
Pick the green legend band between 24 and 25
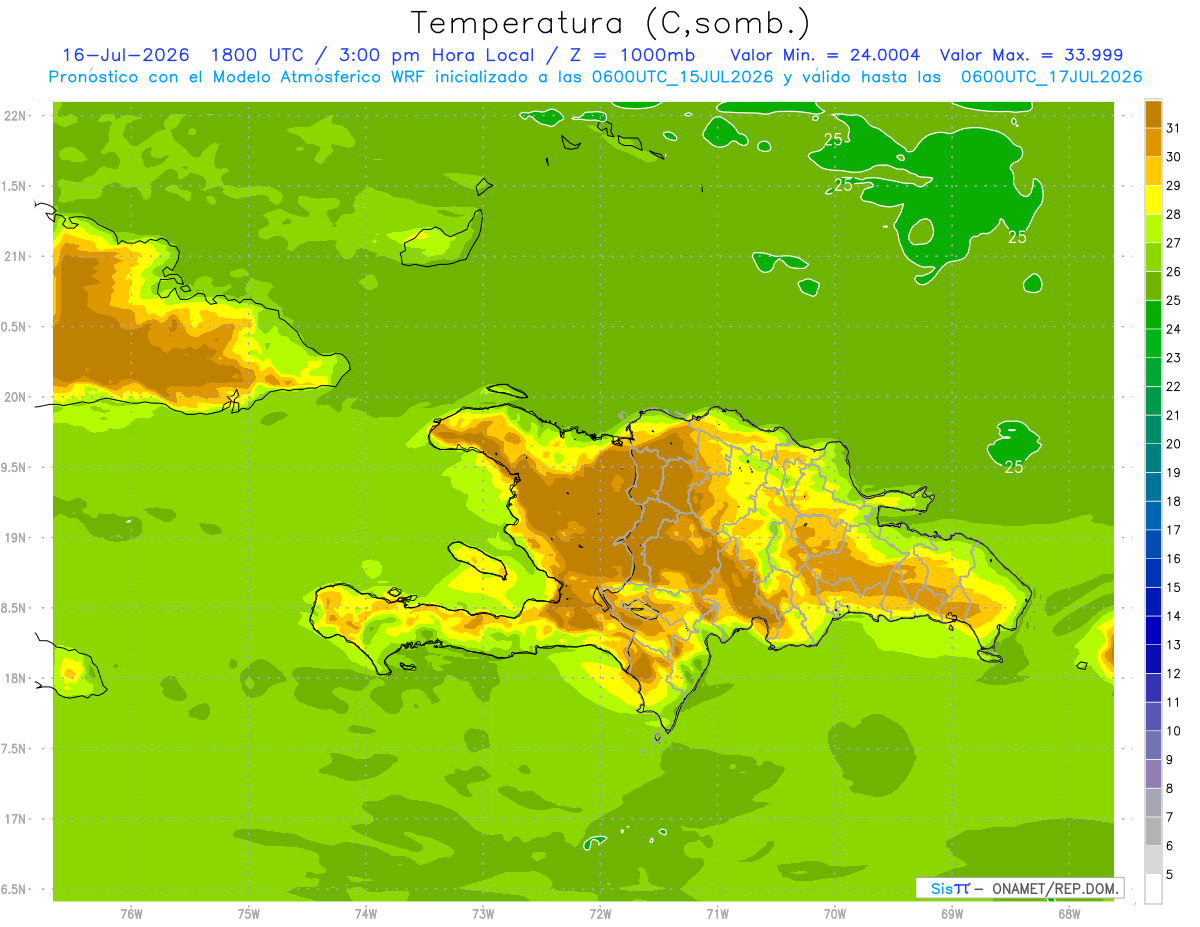[1153, 315]
